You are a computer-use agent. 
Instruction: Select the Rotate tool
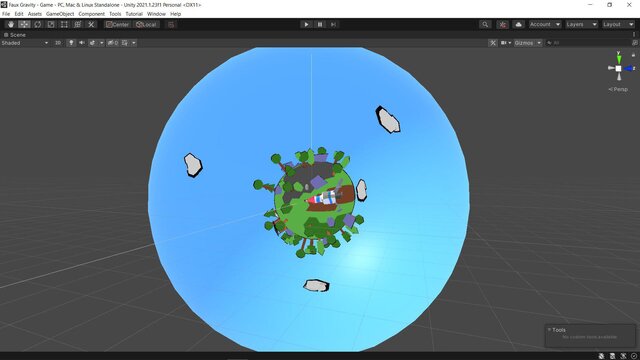pos(38,24)
